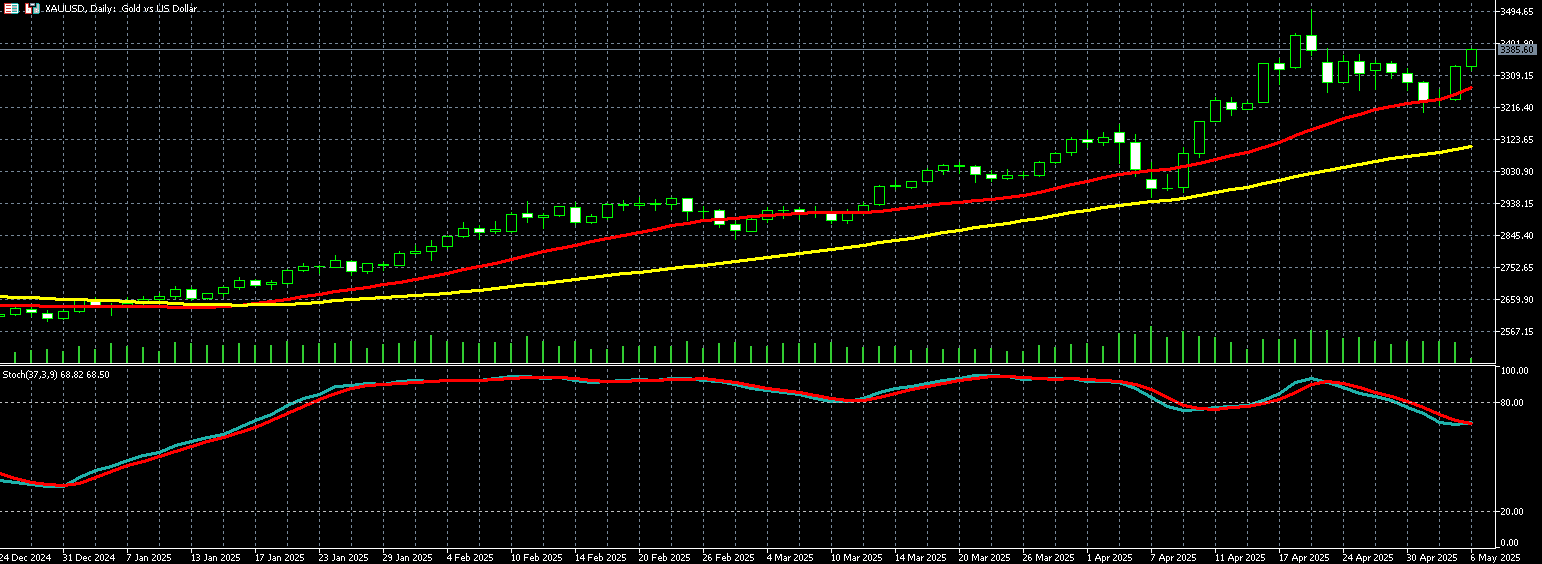
Task: Click the 3494.65 price axis label
Action: coord(1517,12)
